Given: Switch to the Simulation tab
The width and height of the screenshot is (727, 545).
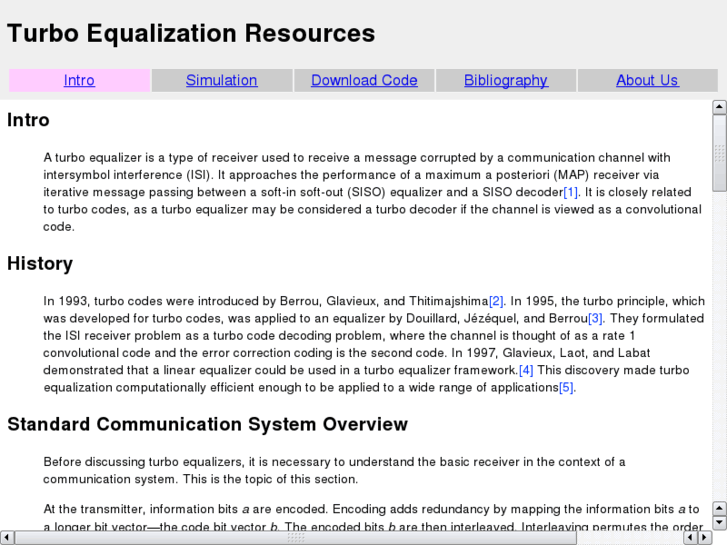Looking at the screenshot, I should pos(222,80).
